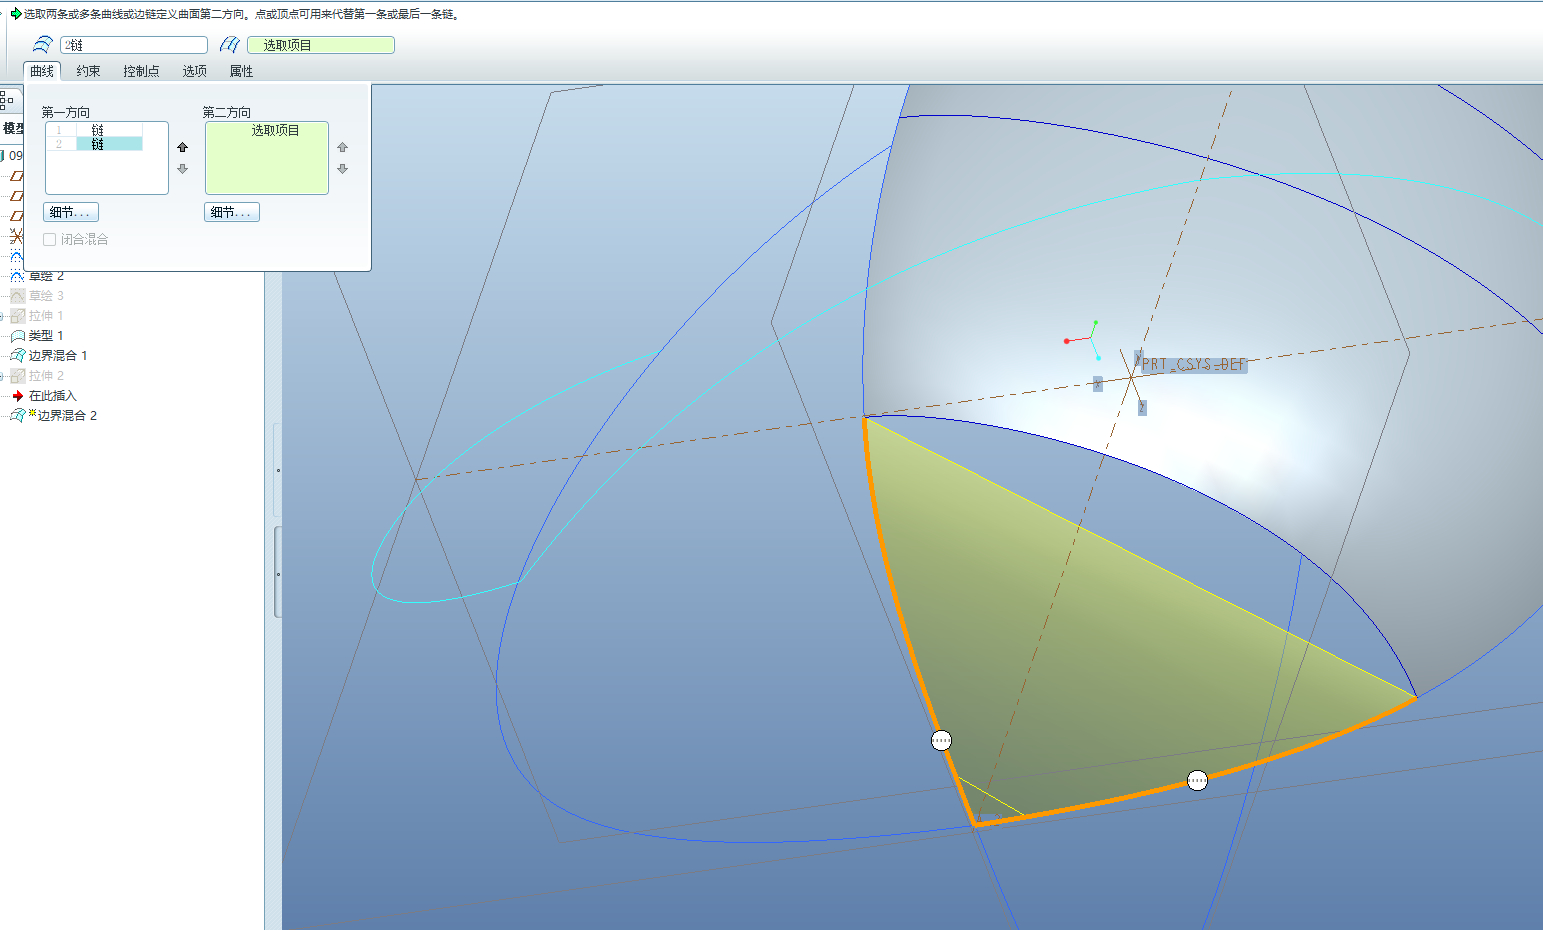Click the first direction curves icon
The height and width of the screenshot is (930, 1543).
point(42,45)
